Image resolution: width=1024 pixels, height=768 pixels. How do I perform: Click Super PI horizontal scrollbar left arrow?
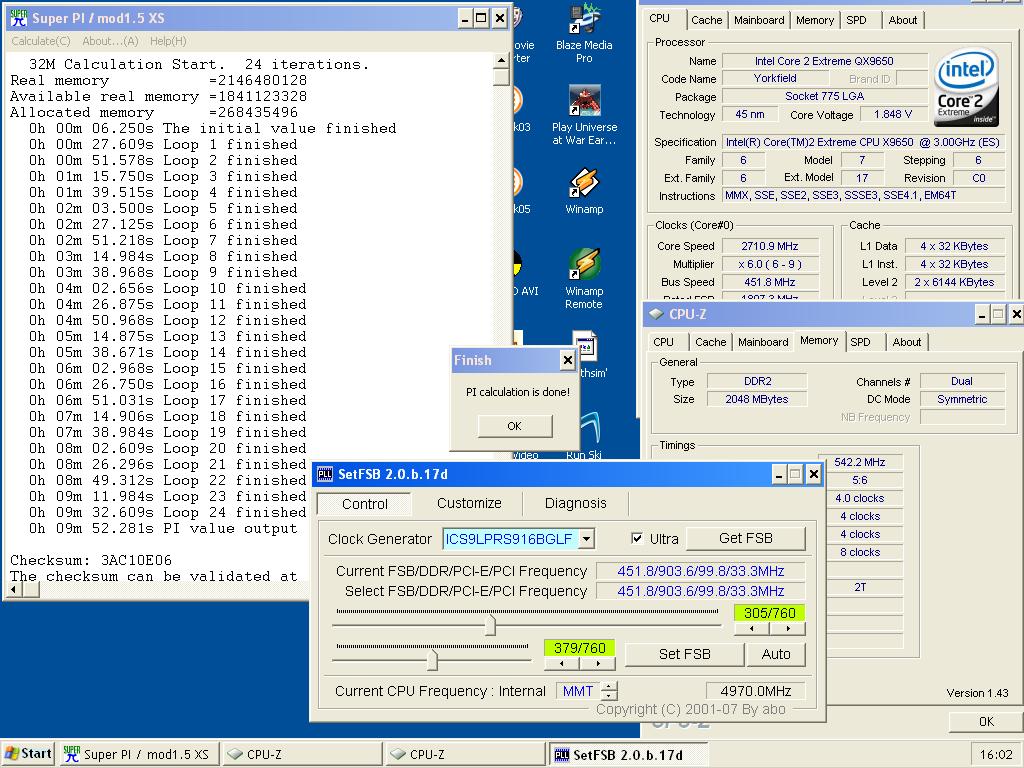pyautogui.click(x=13, y=589)
